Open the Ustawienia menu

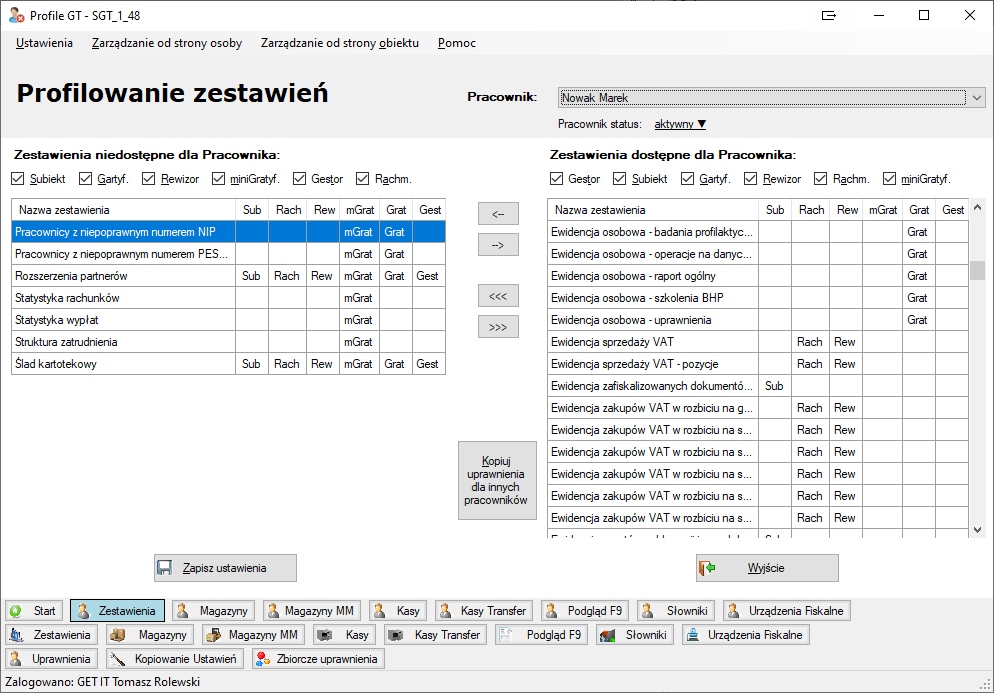click(x=44, y=43)
